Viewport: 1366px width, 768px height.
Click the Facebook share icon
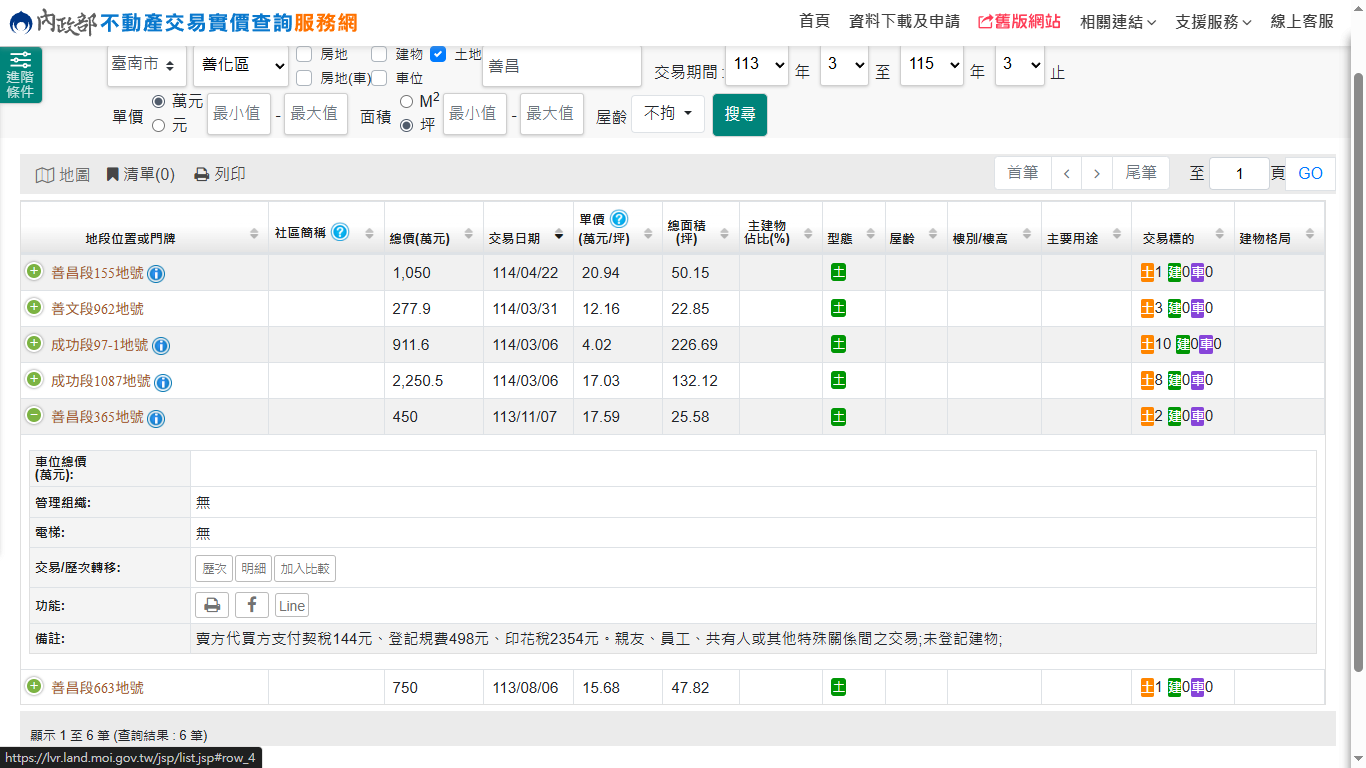tap(252, 605)
